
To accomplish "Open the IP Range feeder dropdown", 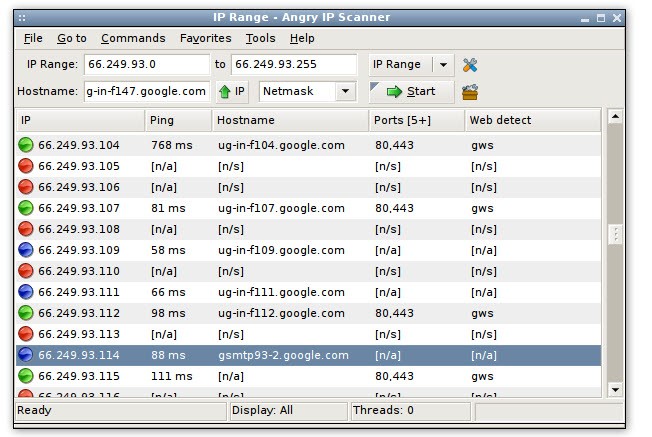I will (443, 65).
